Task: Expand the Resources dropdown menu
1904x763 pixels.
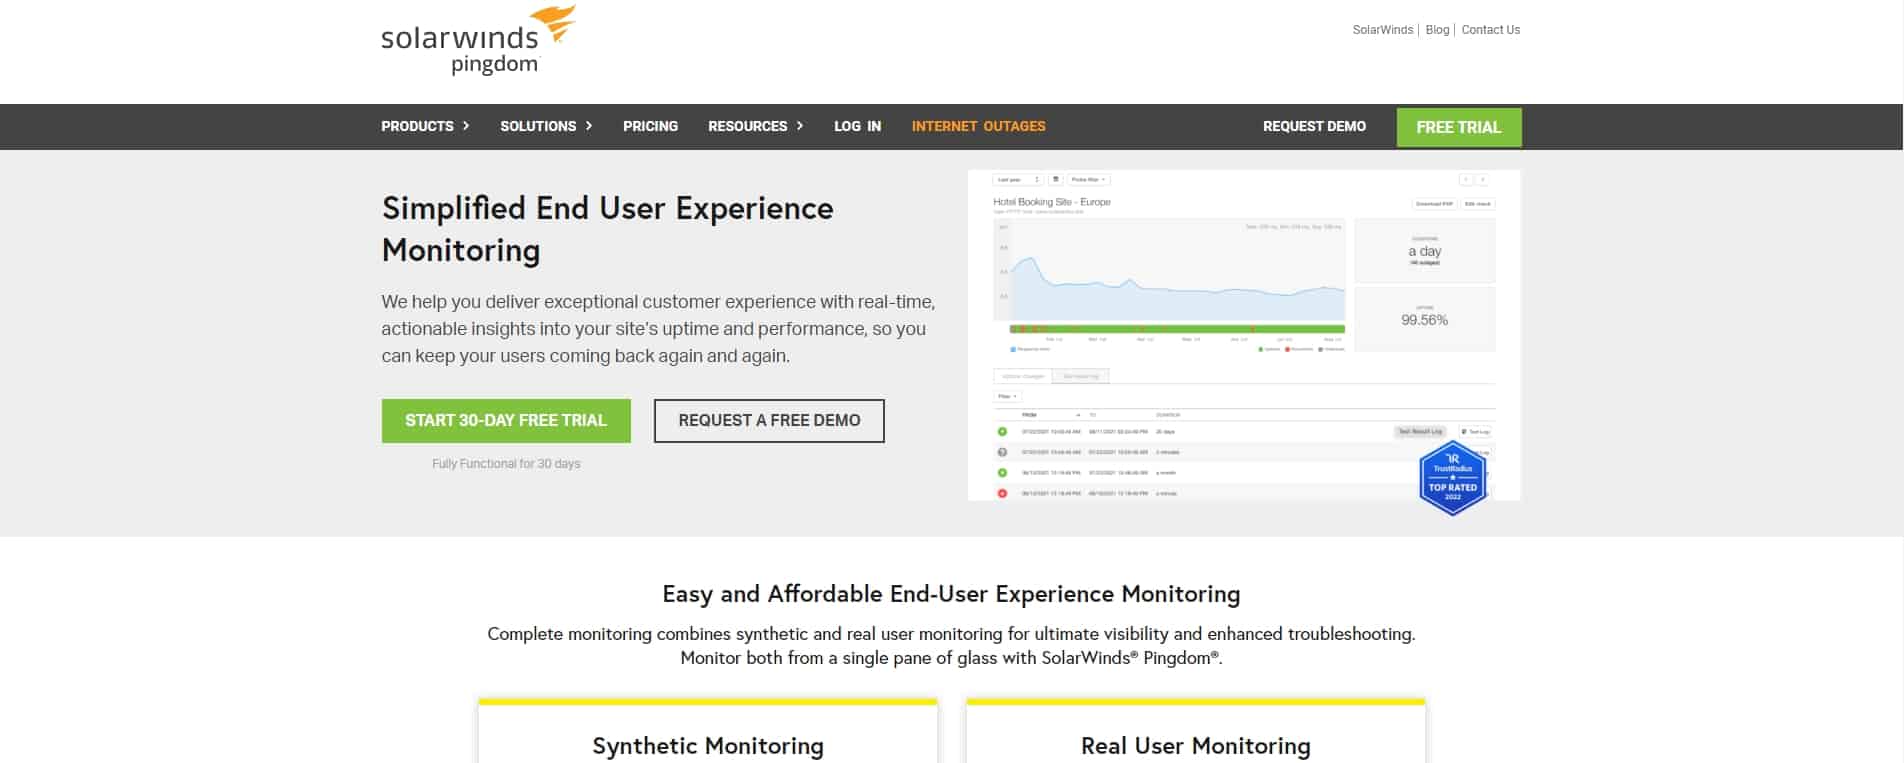Action: click(755, 126)
